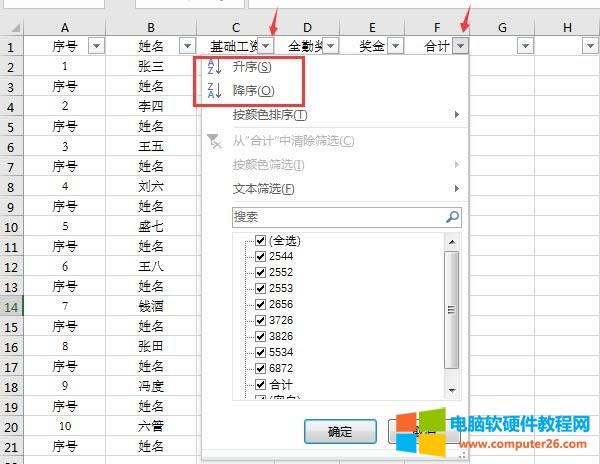Screen dimensions: 600x464
Task: Select row 2 header
Action: tap(11, 67)
